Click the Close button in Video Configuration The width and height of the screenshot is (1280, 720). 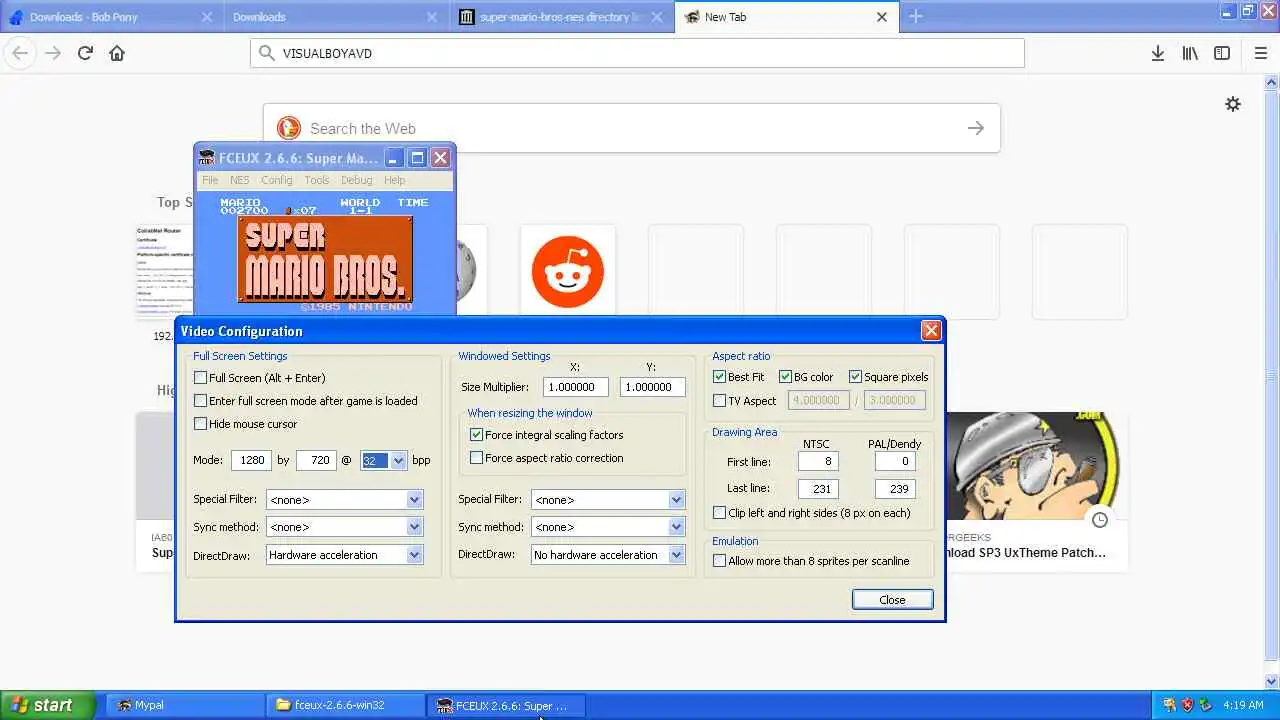[x=892, y=600]
